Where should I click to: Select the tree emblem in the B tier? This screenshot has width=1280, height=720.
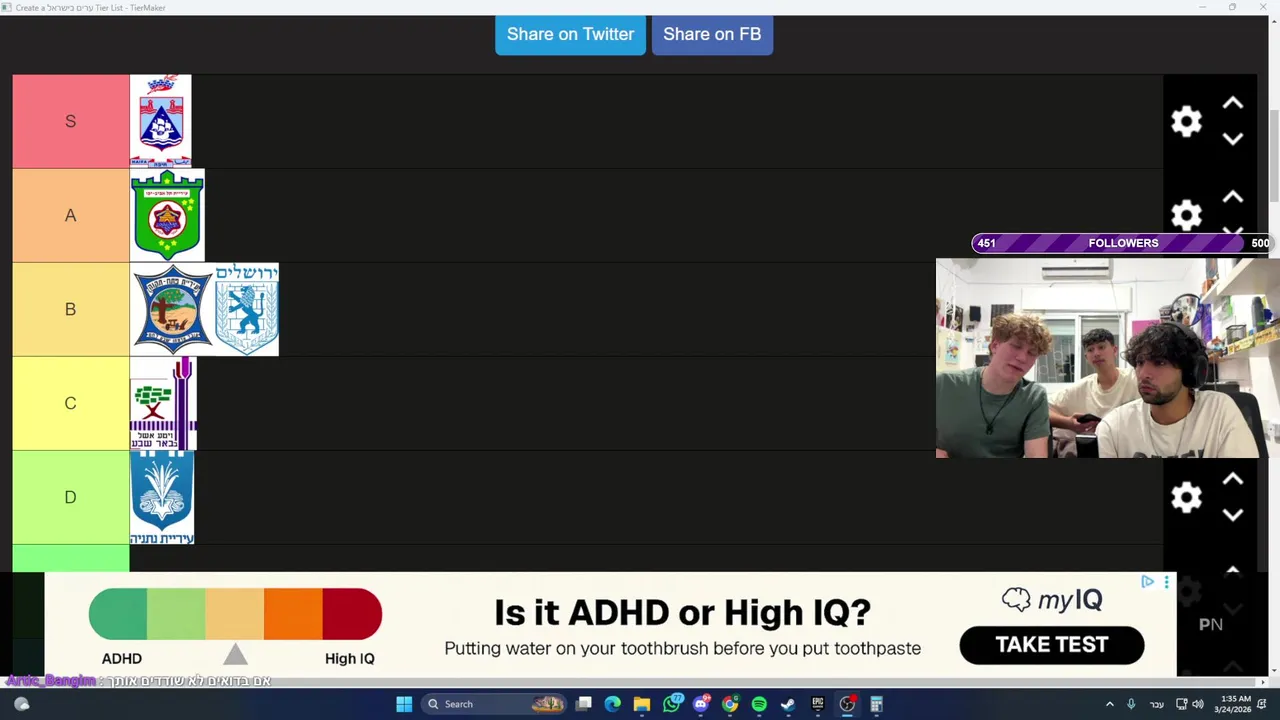(172, 309)
